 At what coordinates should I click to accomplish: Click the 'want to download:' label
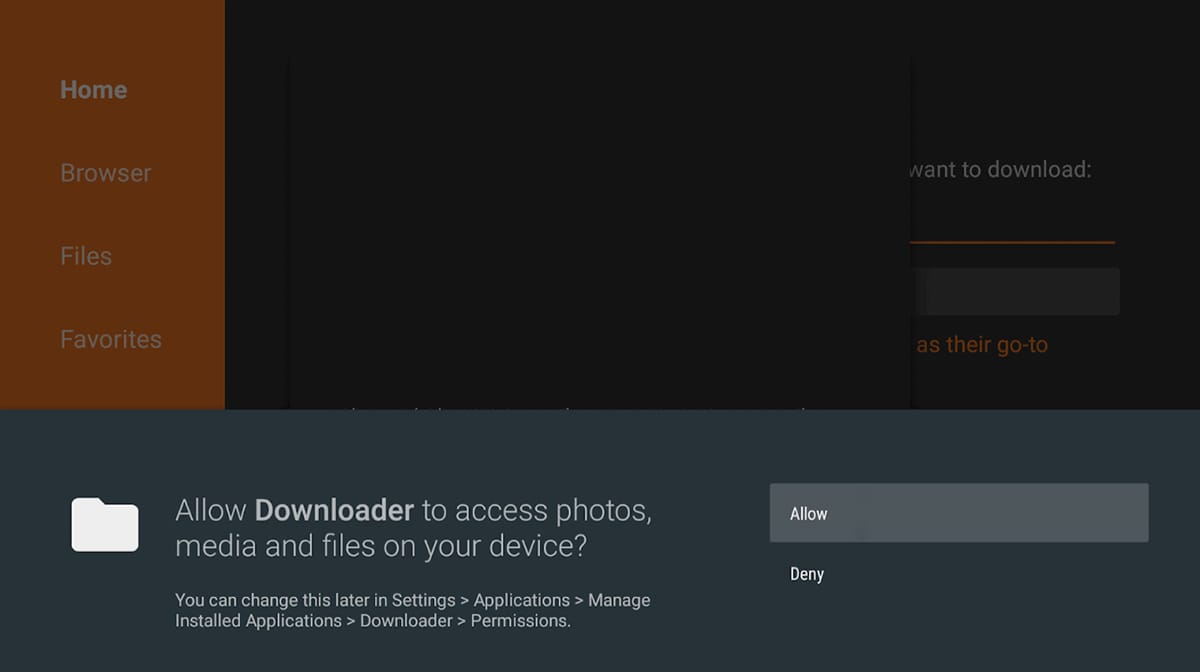click(x=1000, y=170)
